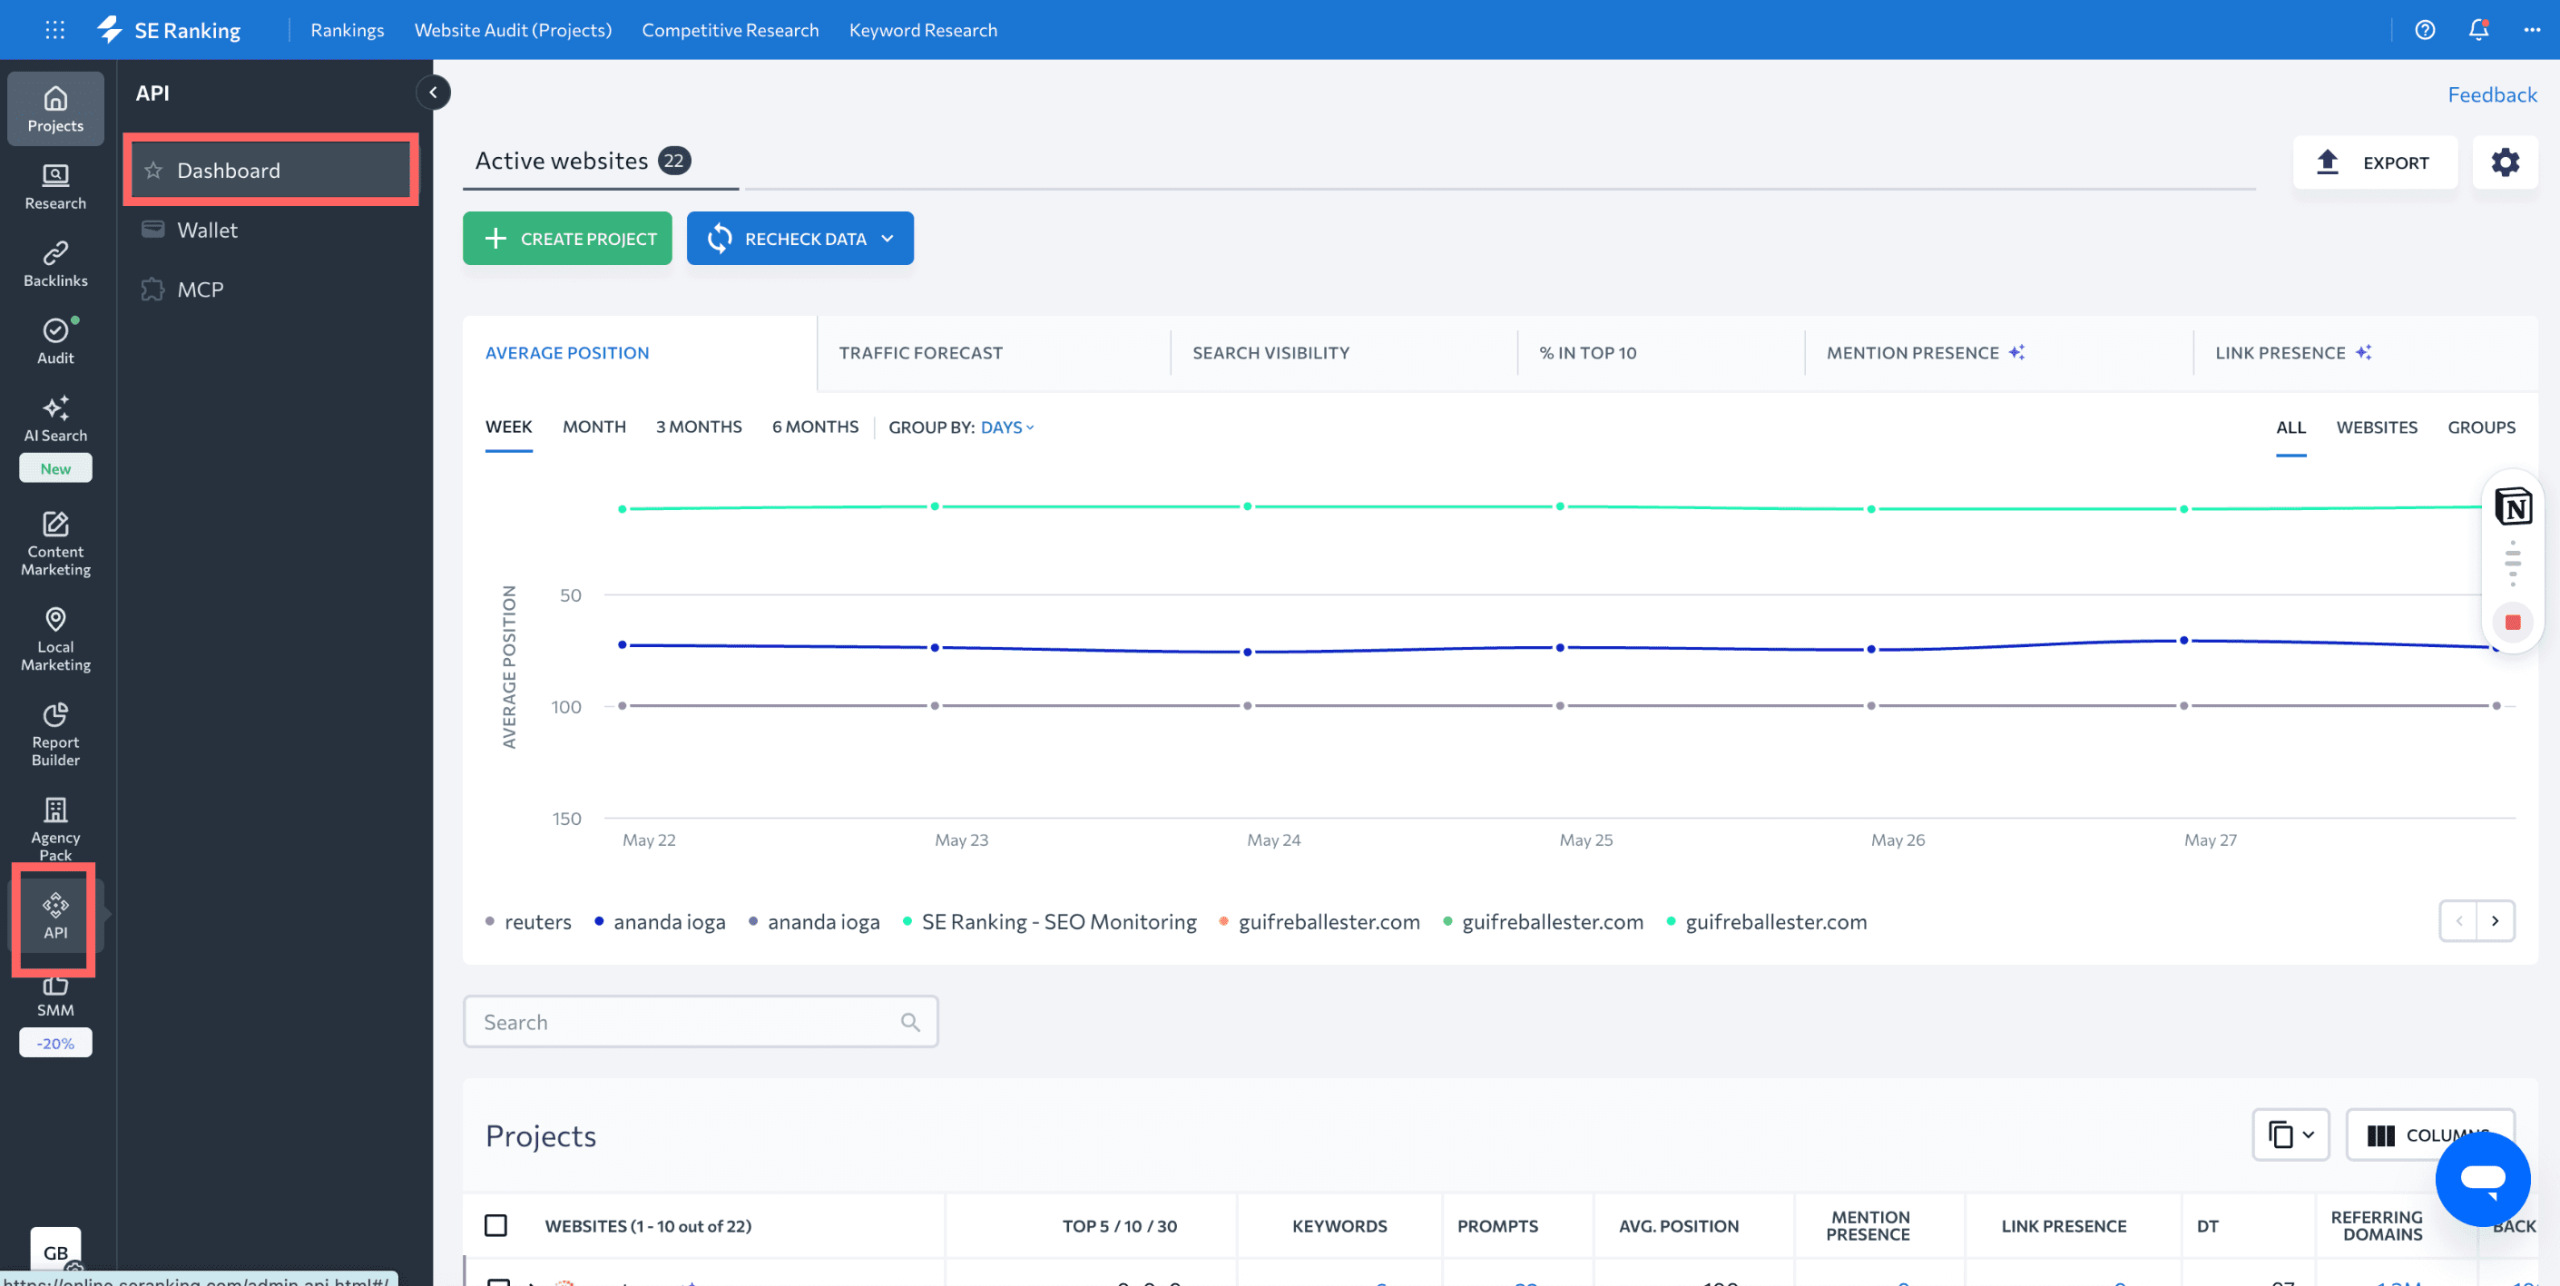
Task: Open the help question mark icon
Action: pos(2425,30)
